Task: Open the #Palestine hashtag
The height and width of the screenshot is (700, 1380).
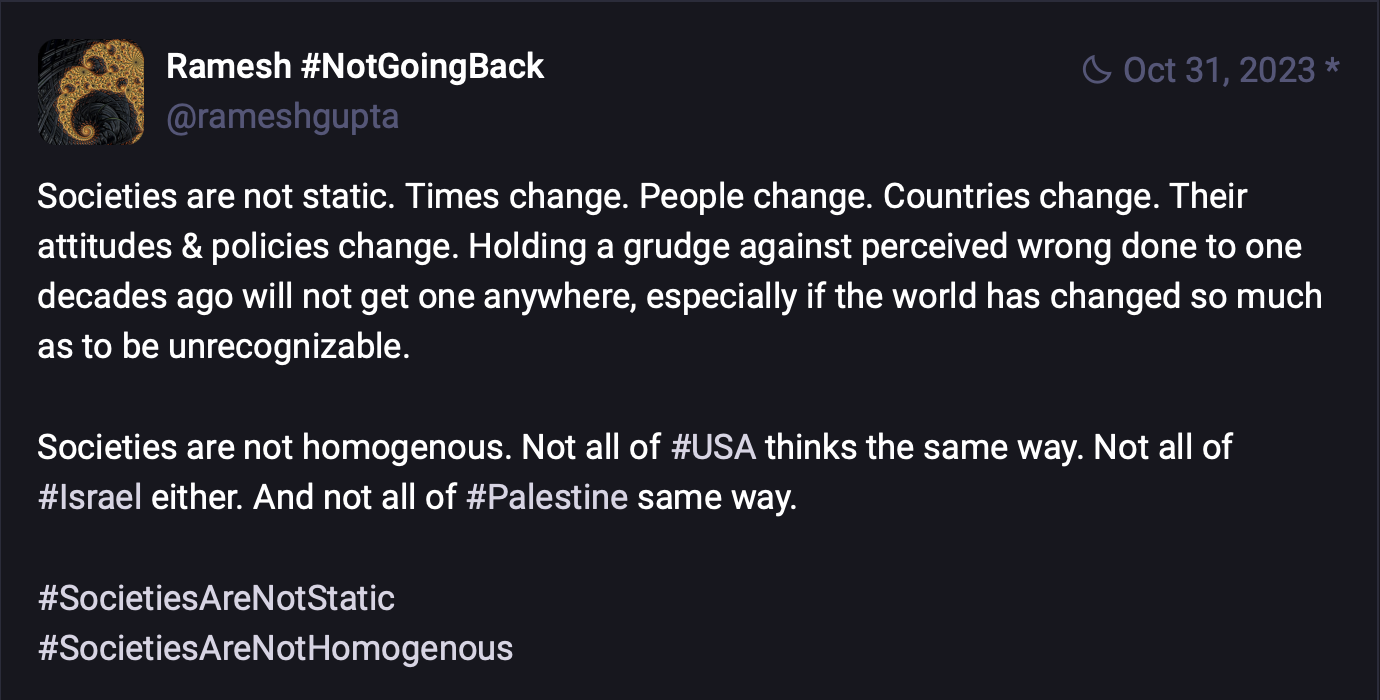Action: pyautogui.click(x=547, y=497)
